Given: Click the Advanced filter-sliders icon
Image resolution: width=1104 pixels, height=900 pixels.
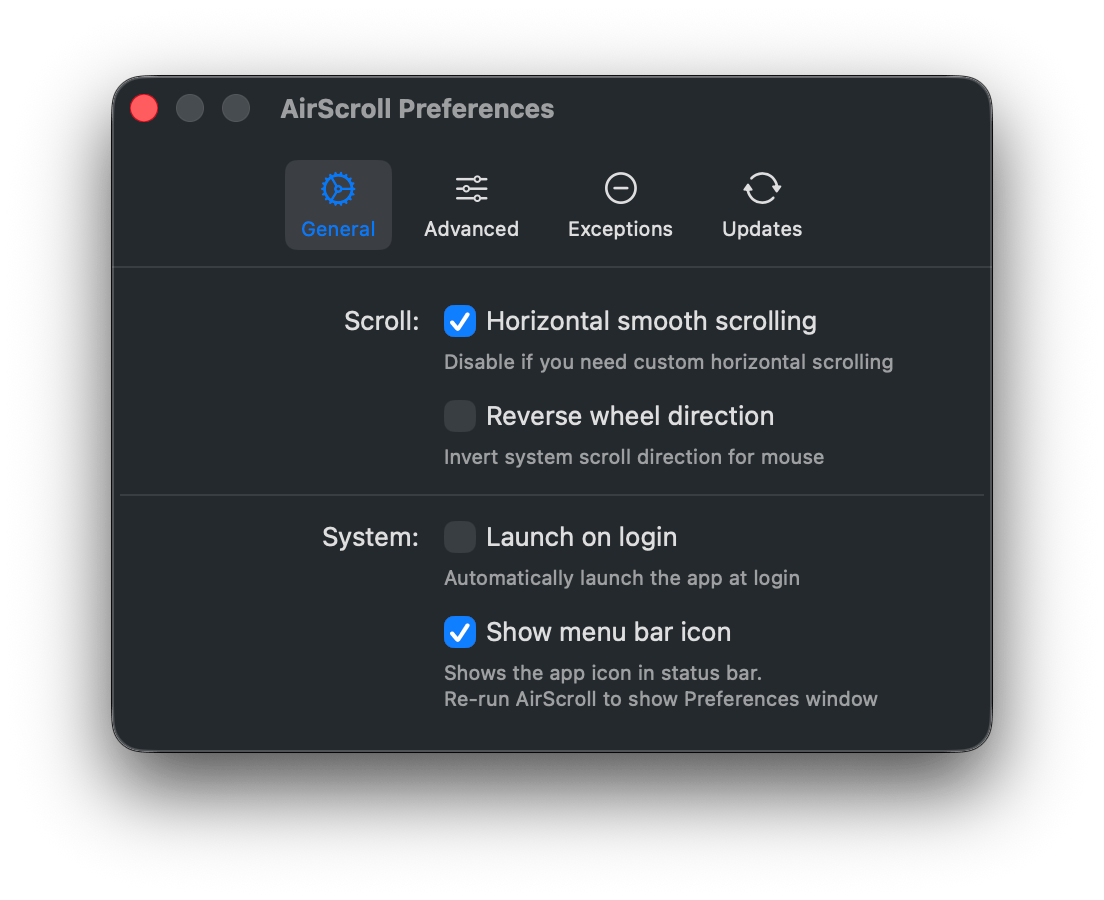Looking at the screenshot, I should coord(470,188).
